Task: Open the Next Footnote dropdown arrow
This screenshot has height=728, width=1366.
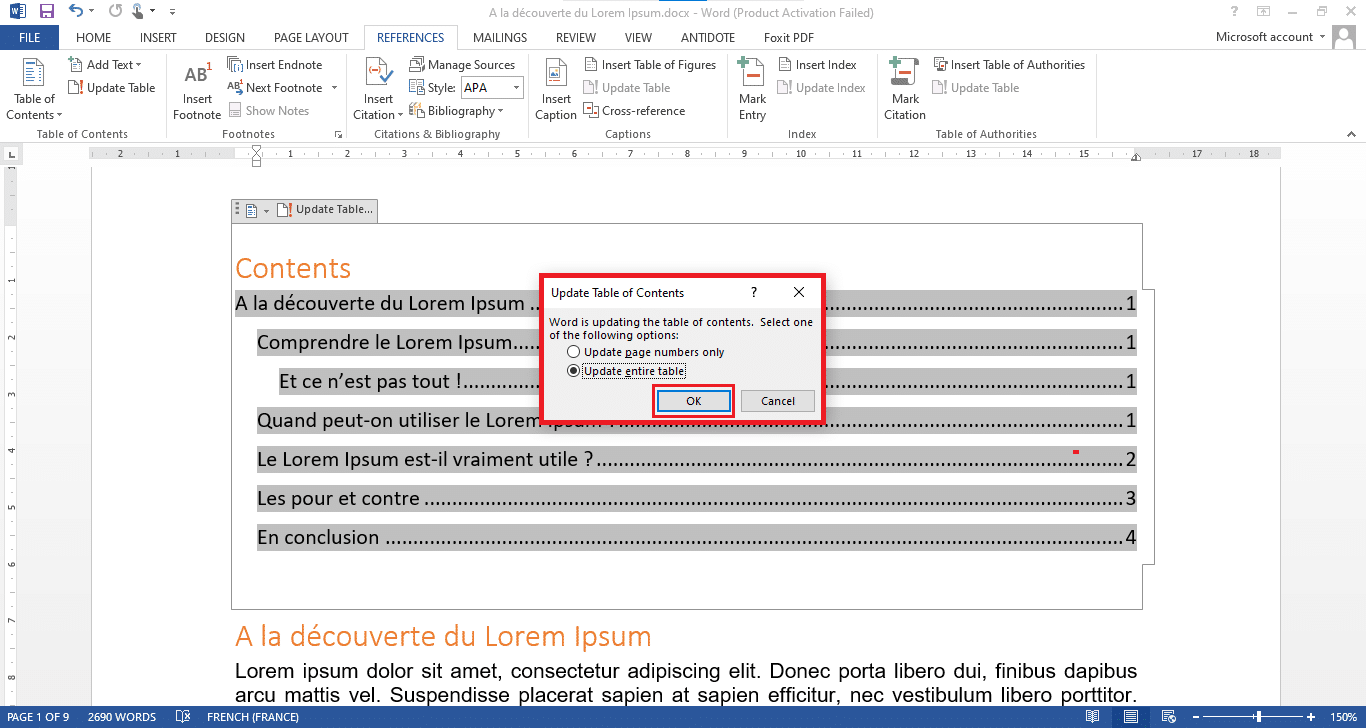Action: point(334,88)
